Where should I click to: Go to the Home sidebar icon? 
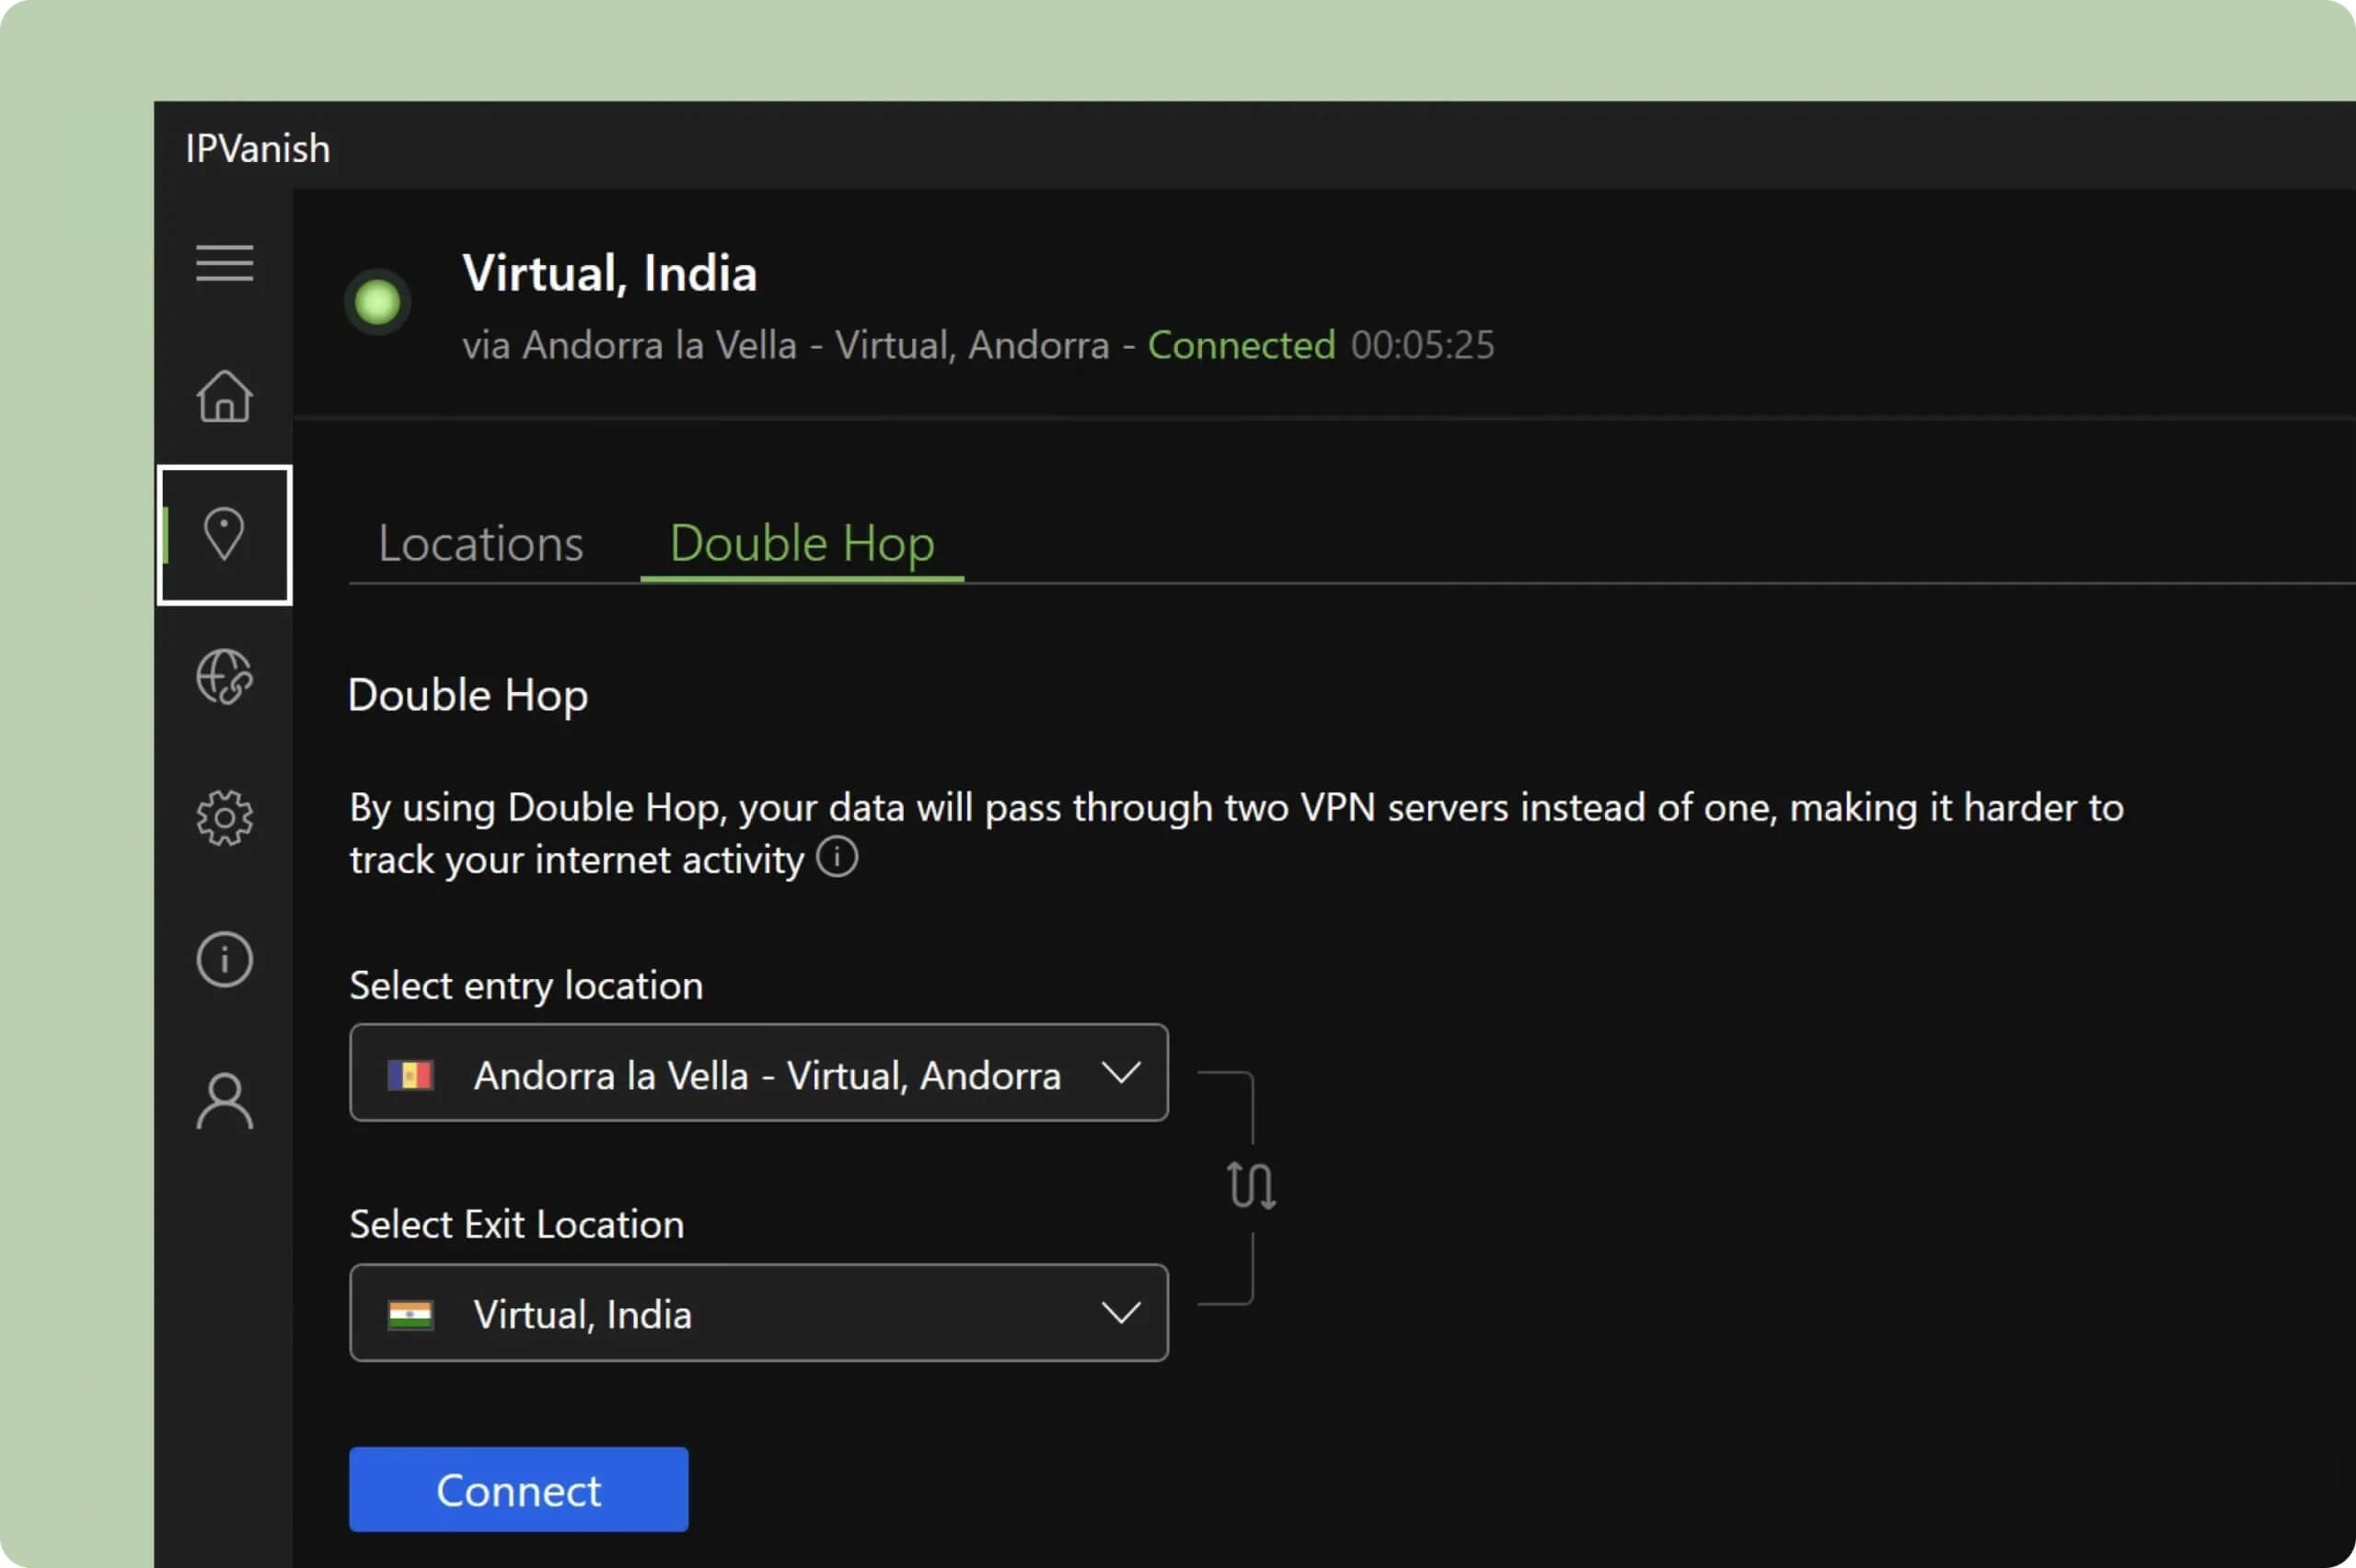click(224, 396)
